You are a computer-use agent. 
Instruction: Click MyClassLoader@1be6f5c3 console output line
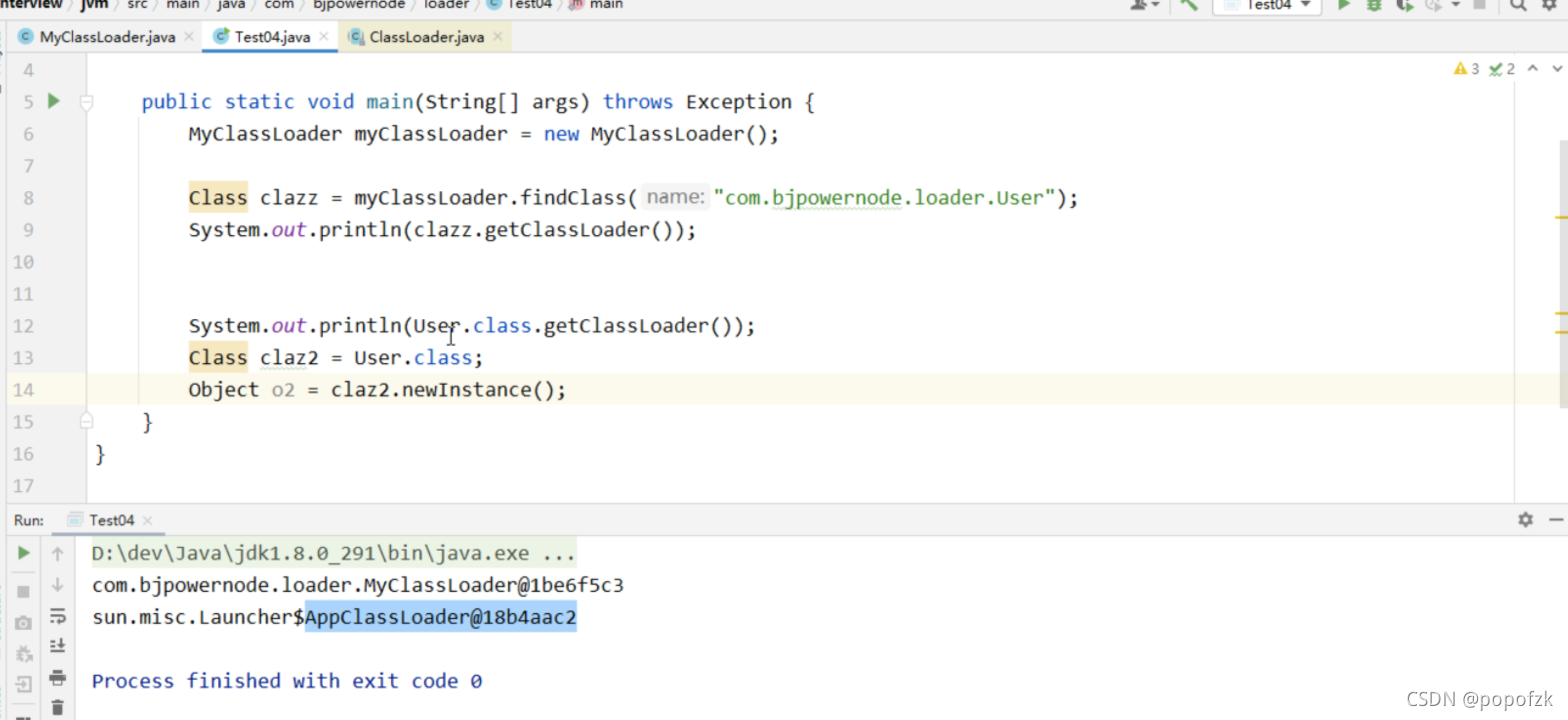358,585
